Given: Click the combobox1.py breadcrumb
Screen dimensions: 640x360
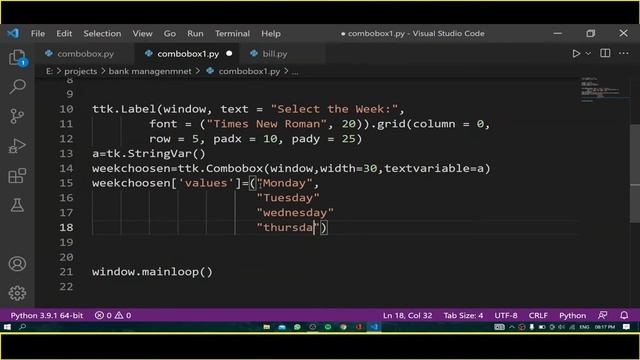Looking at the screenshot, I should (x=249, y=71).
